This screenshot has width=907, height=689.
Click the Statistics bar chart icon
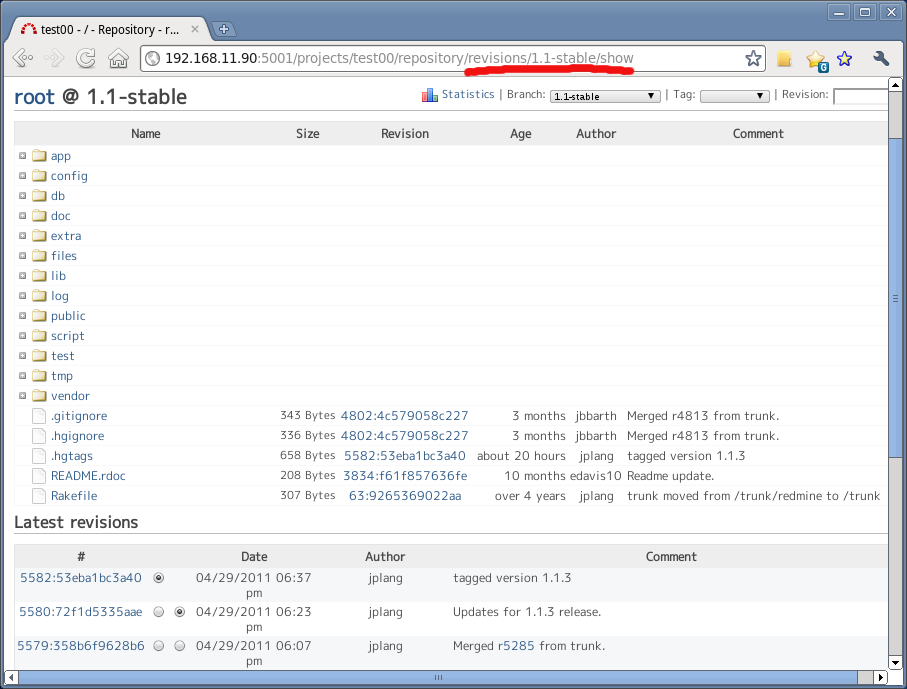pos(430,95)
